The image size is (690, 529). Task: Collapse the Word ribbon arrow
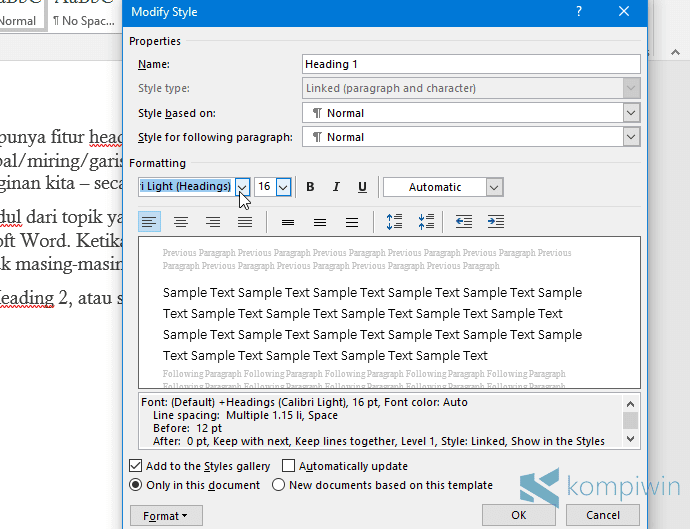(x=675, y=52)
